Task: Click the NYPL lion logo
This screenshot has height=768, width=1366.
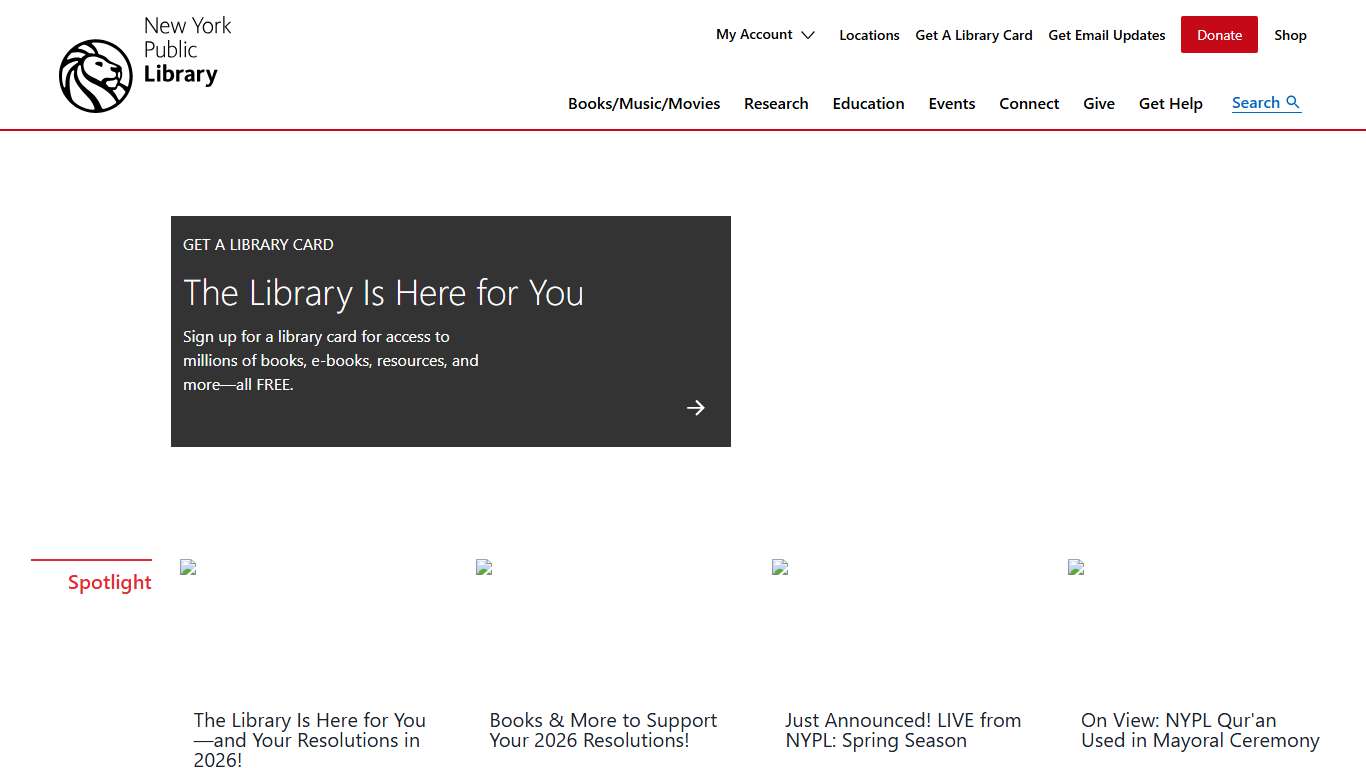Action: pos(96,76)
